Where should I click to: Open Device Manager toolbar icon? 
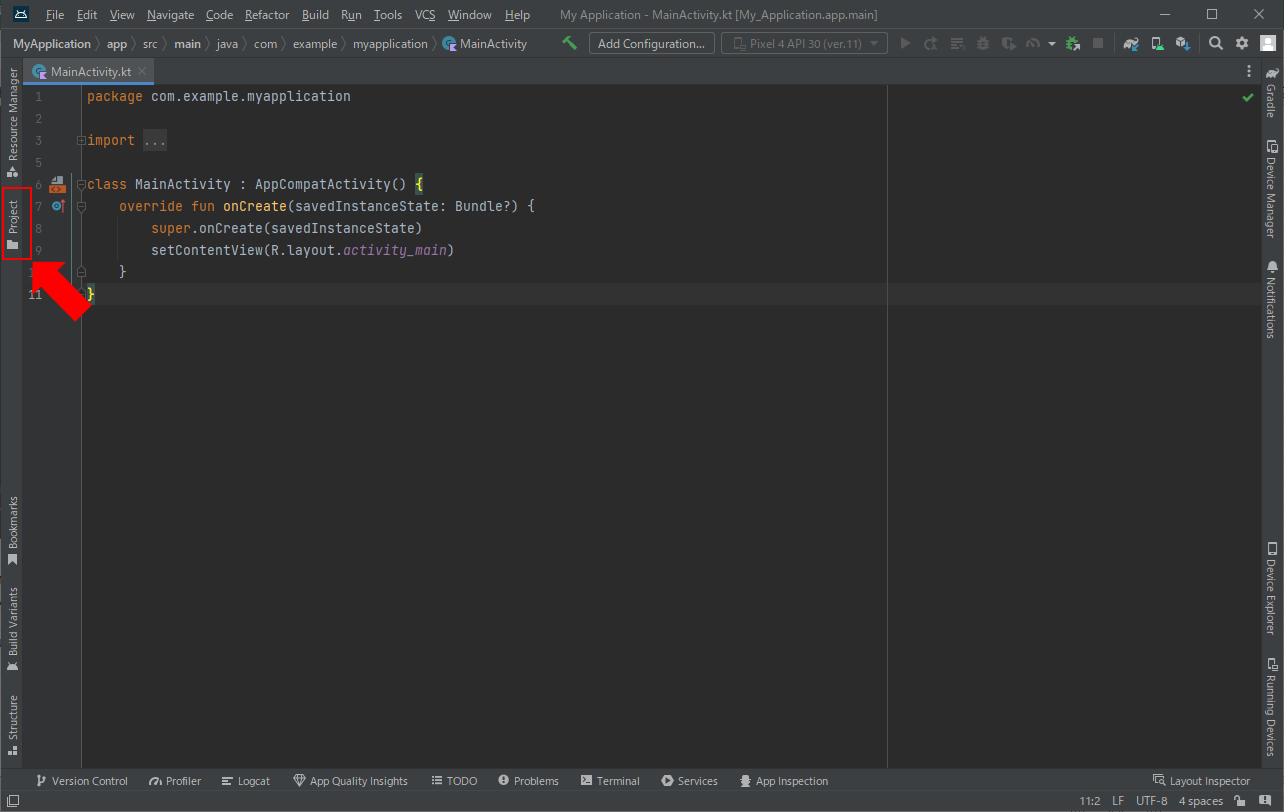[1157, 43]
